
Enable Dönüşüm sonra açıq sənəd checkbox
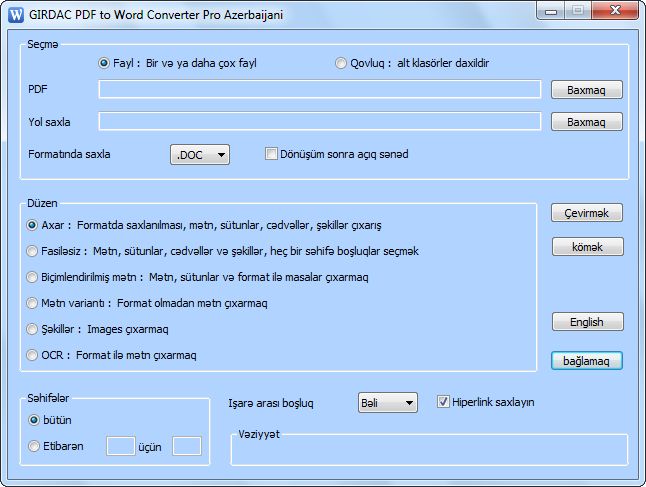(x=271, y=154)
